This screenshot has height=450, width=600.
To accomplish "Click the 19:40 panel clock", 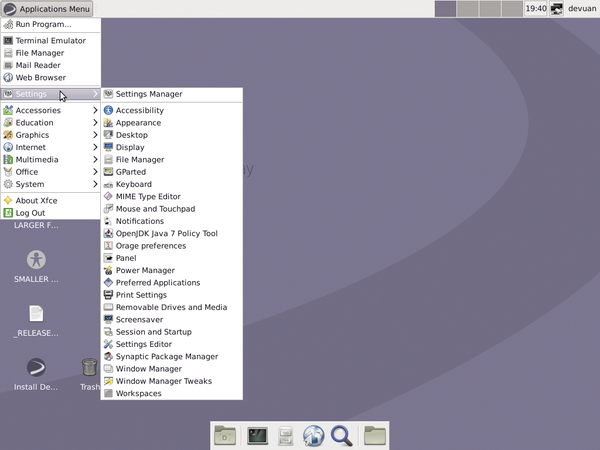I will [536, 8].
